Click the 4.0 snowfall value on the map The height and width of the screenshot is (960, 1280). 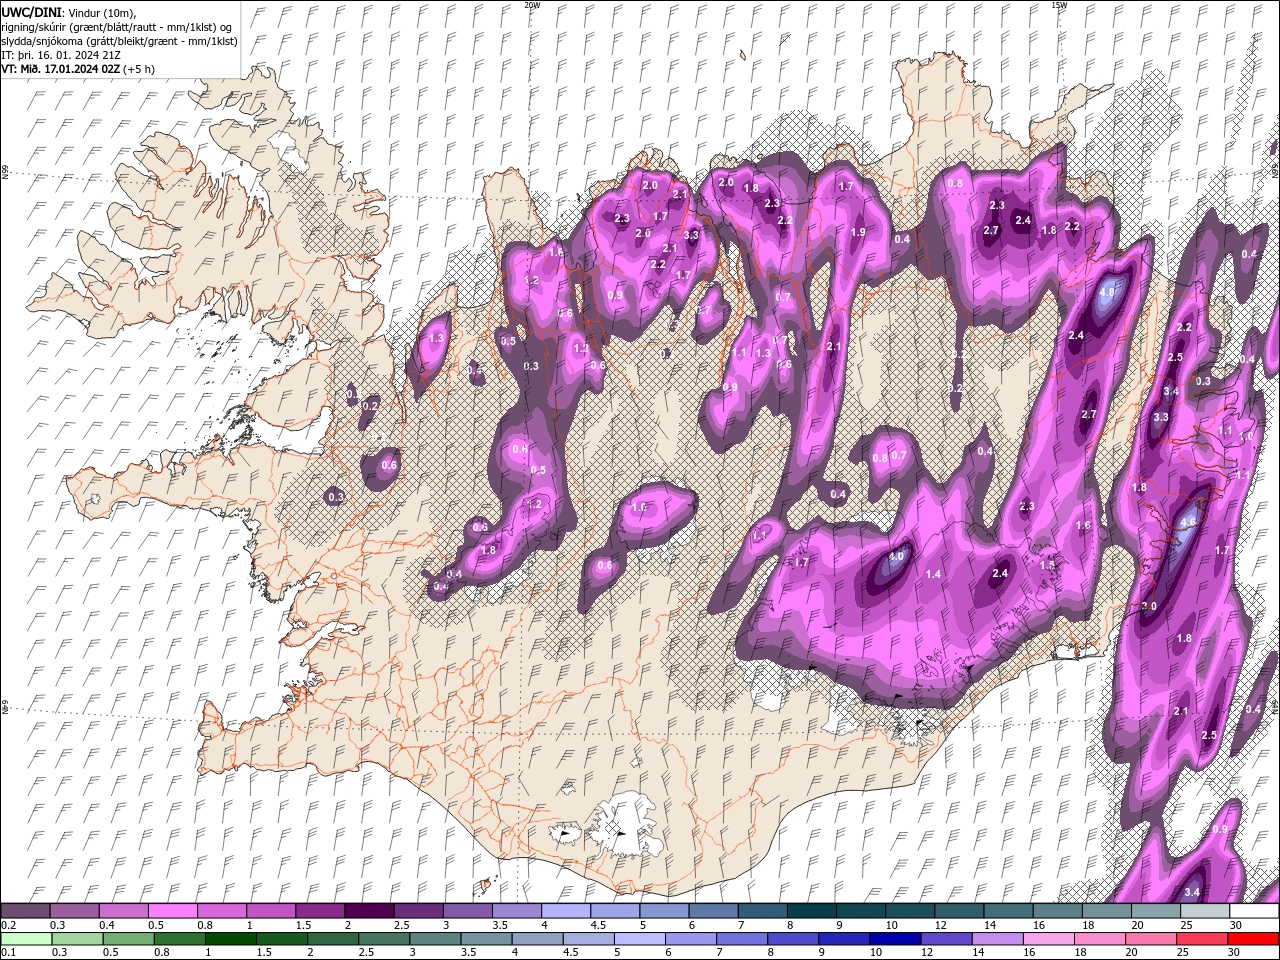[x=897, y=556]
